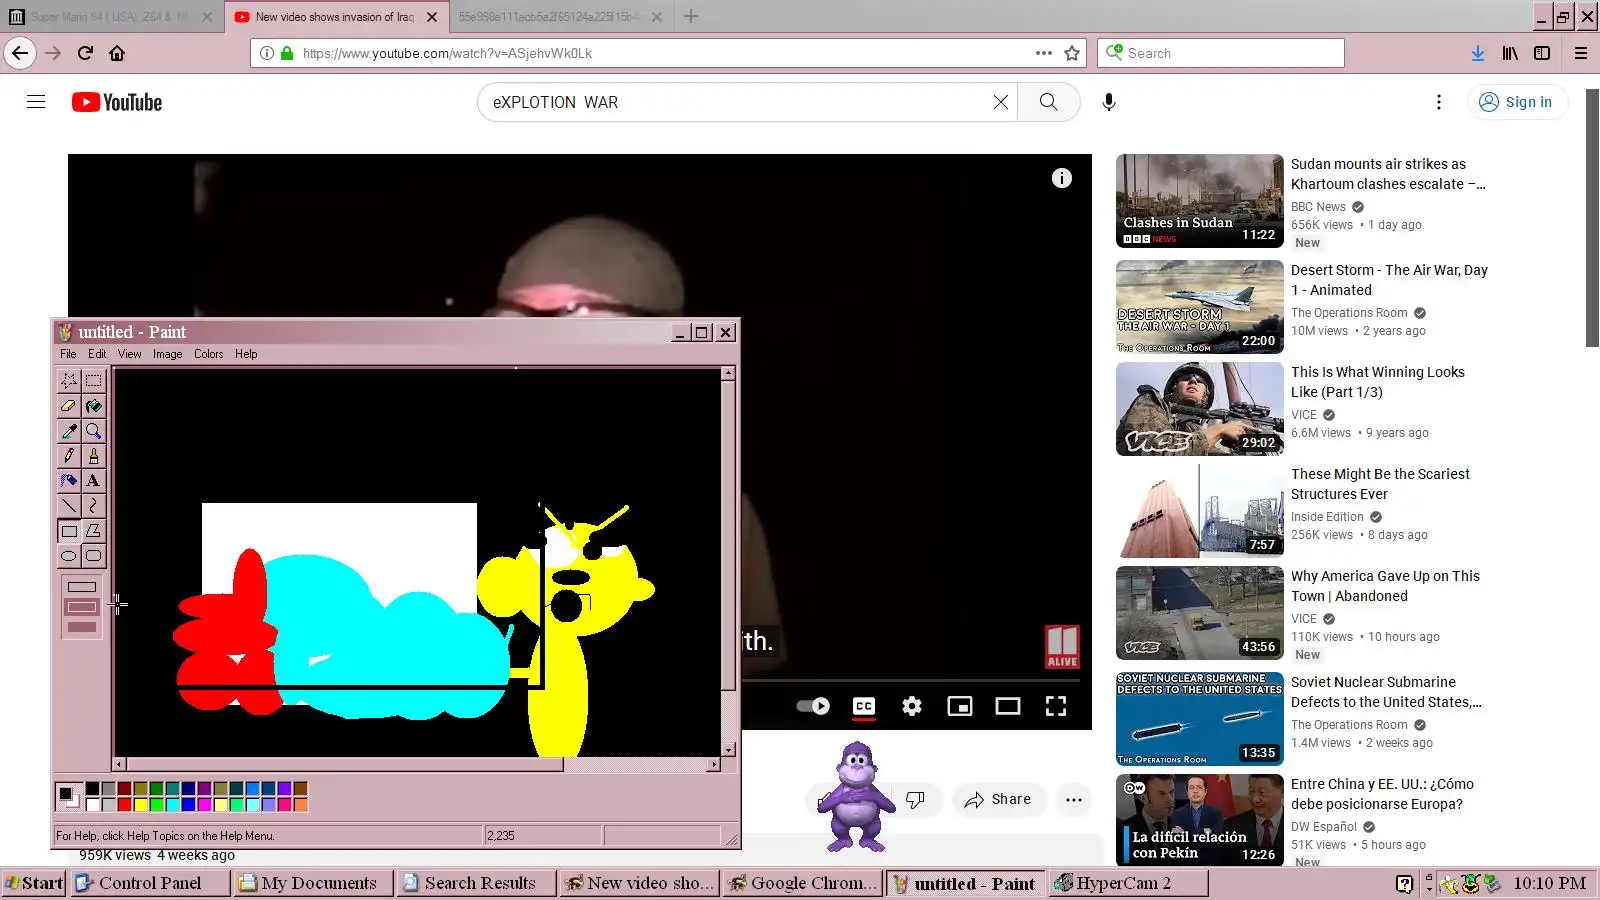The width and height of the screenshot is (1600, 900).
Task: Activate the Magnifier tool in Paint
Action: click(93, 431)
